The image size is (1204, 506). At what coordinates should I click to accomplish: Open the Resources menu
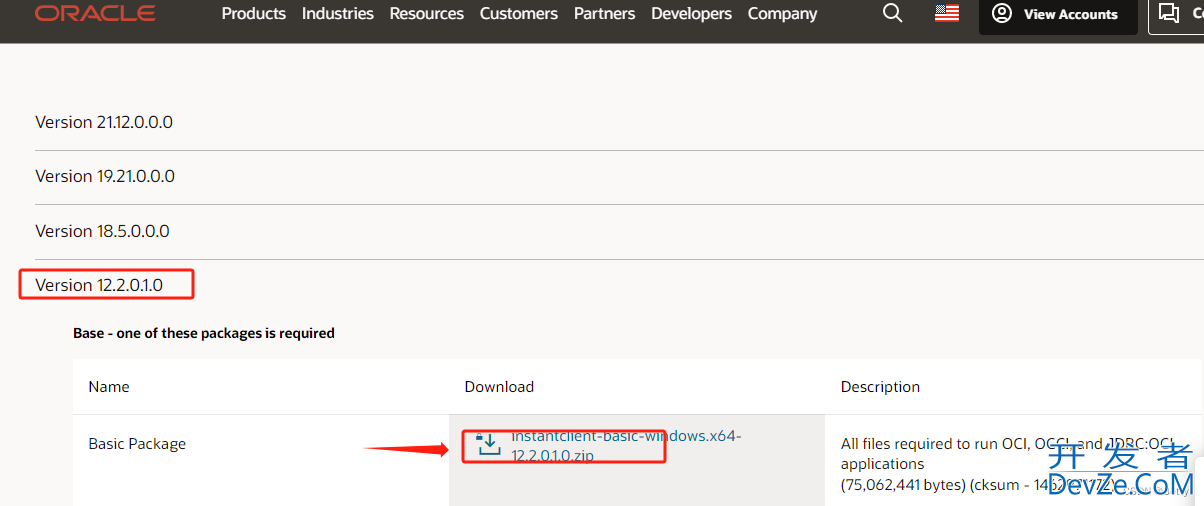[x=427, y=14]
